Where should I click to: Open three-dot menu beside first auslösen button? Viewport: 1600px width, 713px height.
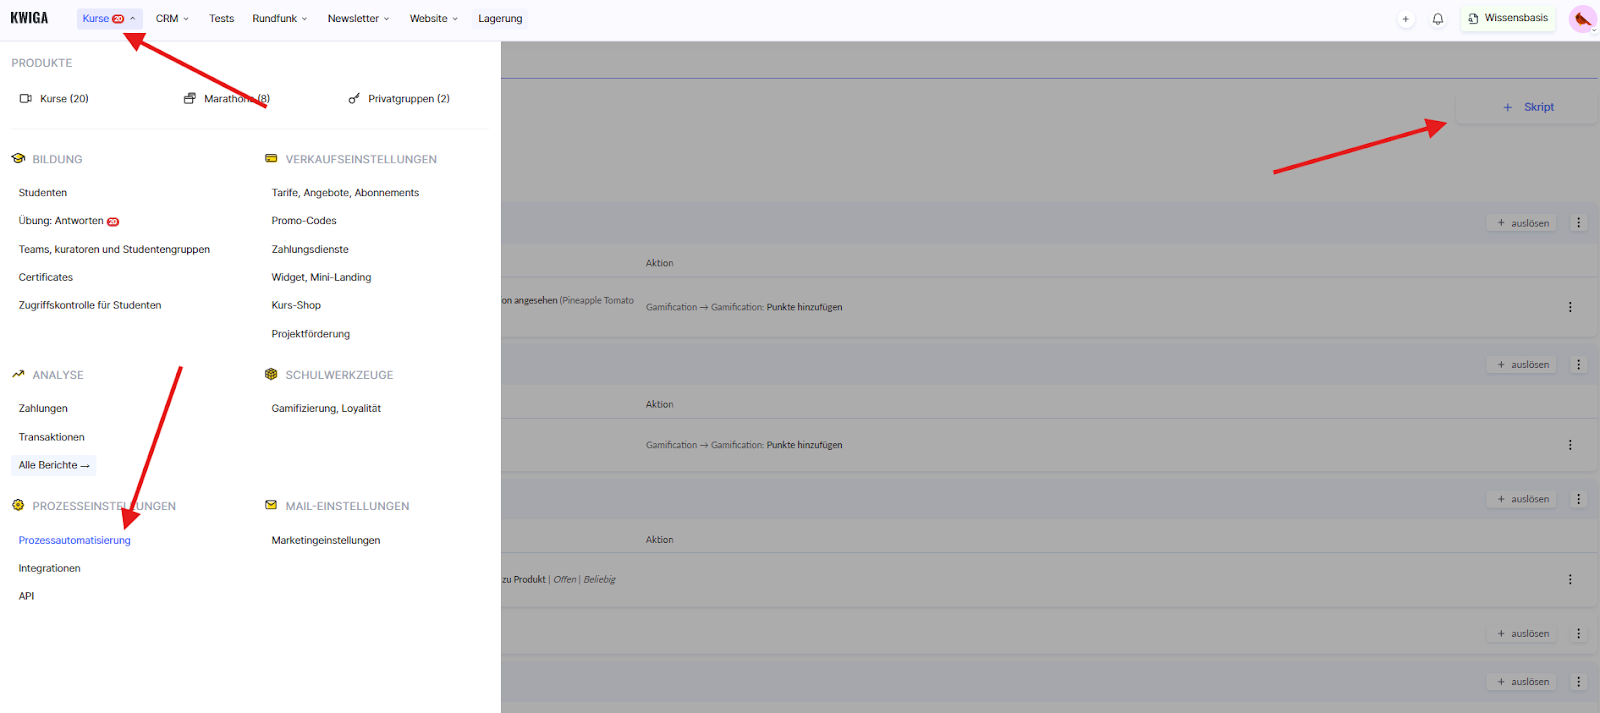pyautogui.click(x=1579, y=223)
